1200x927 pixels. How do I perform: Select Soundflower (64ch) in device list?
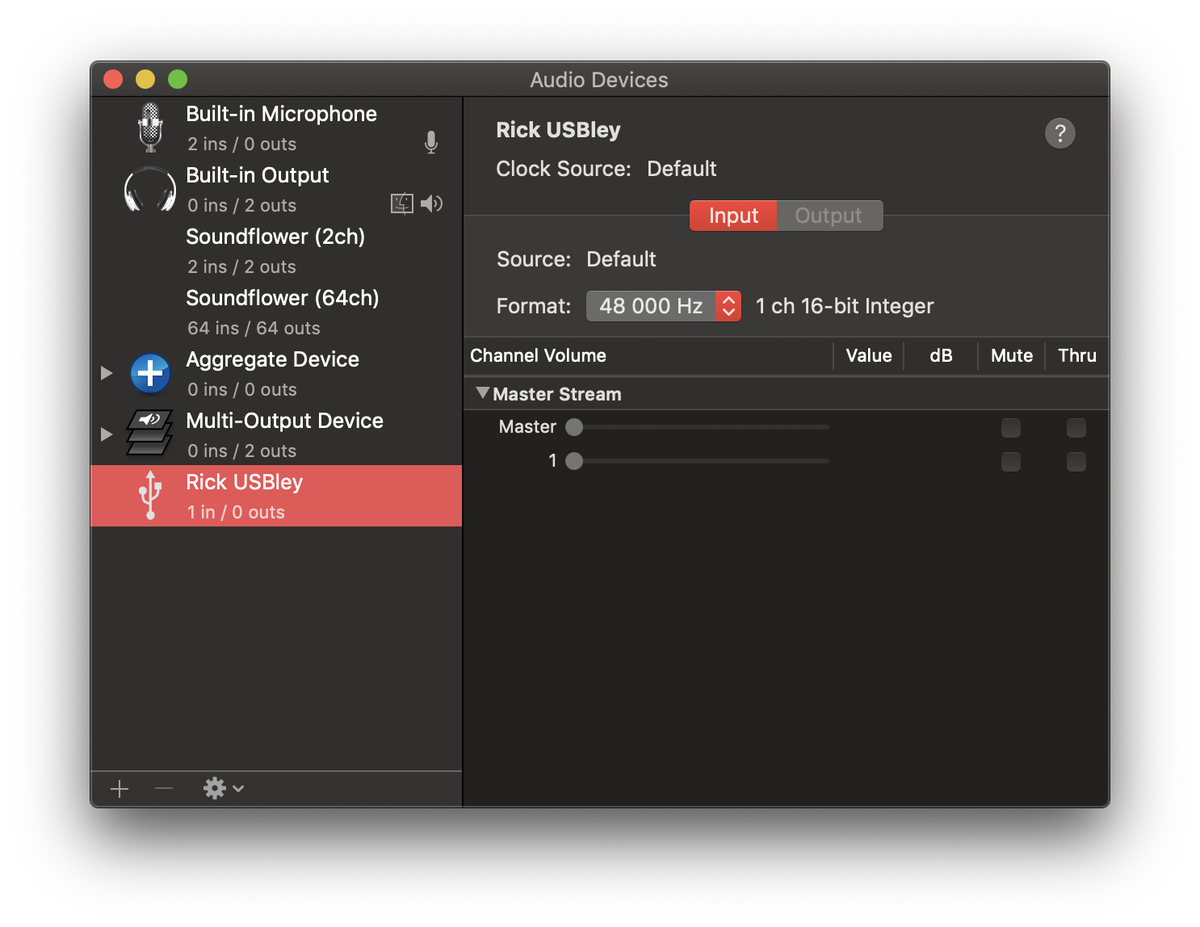coord(276,312)
